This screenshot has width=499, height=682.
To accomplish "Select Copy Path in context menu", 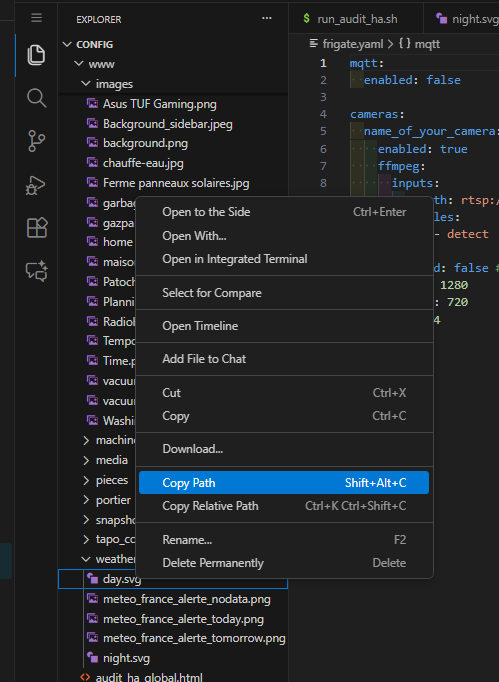I will (284, 483).
